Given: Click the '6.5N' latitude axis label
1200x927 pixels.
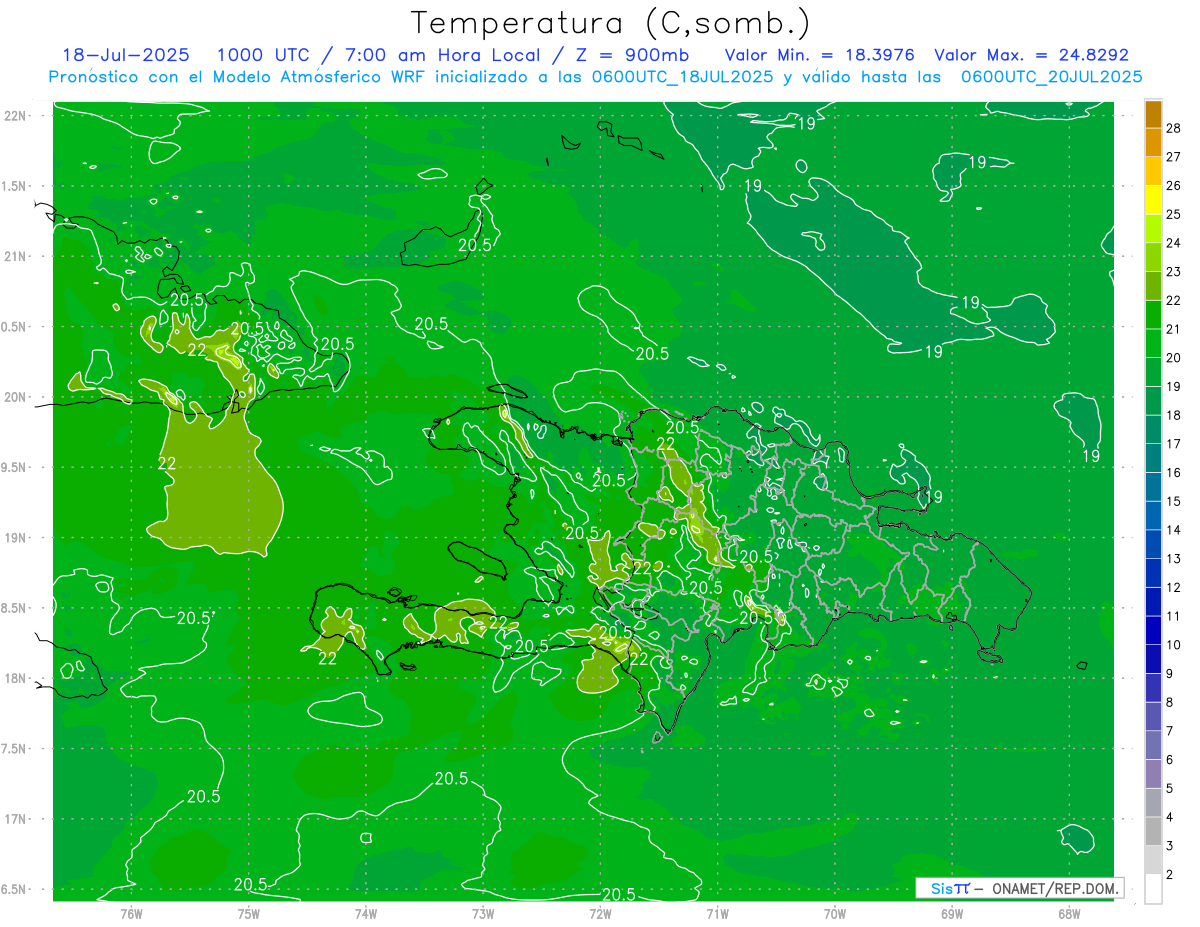Looking at the screenshot, I should (x=15, y=889).
